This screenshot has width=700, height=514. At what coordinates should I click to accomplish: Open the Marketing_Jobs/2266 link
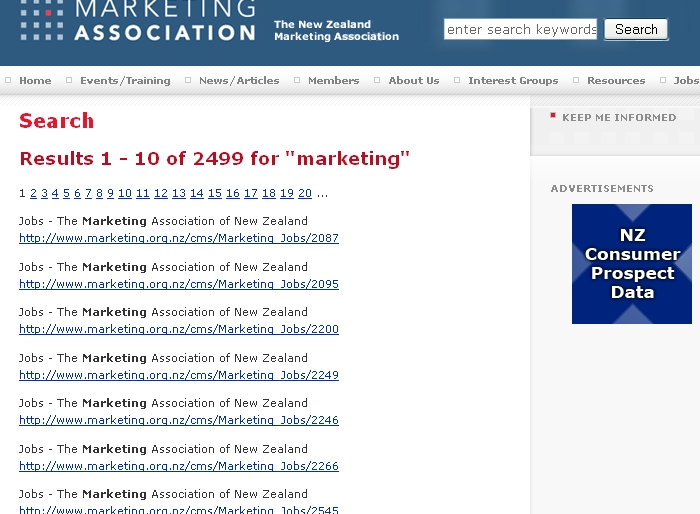179,466
